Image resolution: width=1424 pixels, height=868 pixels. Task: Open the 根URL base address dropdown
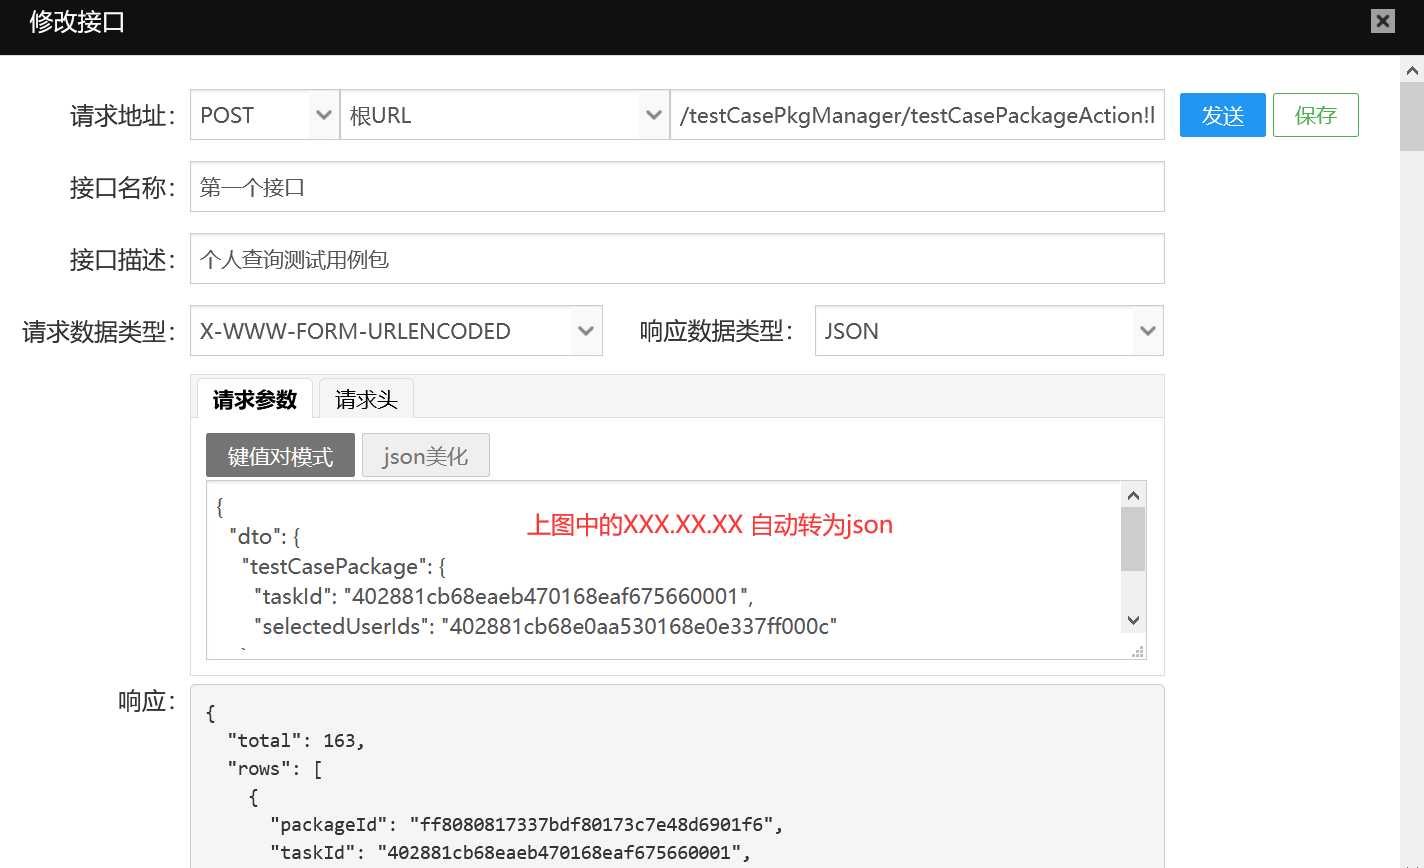point(505,115)
